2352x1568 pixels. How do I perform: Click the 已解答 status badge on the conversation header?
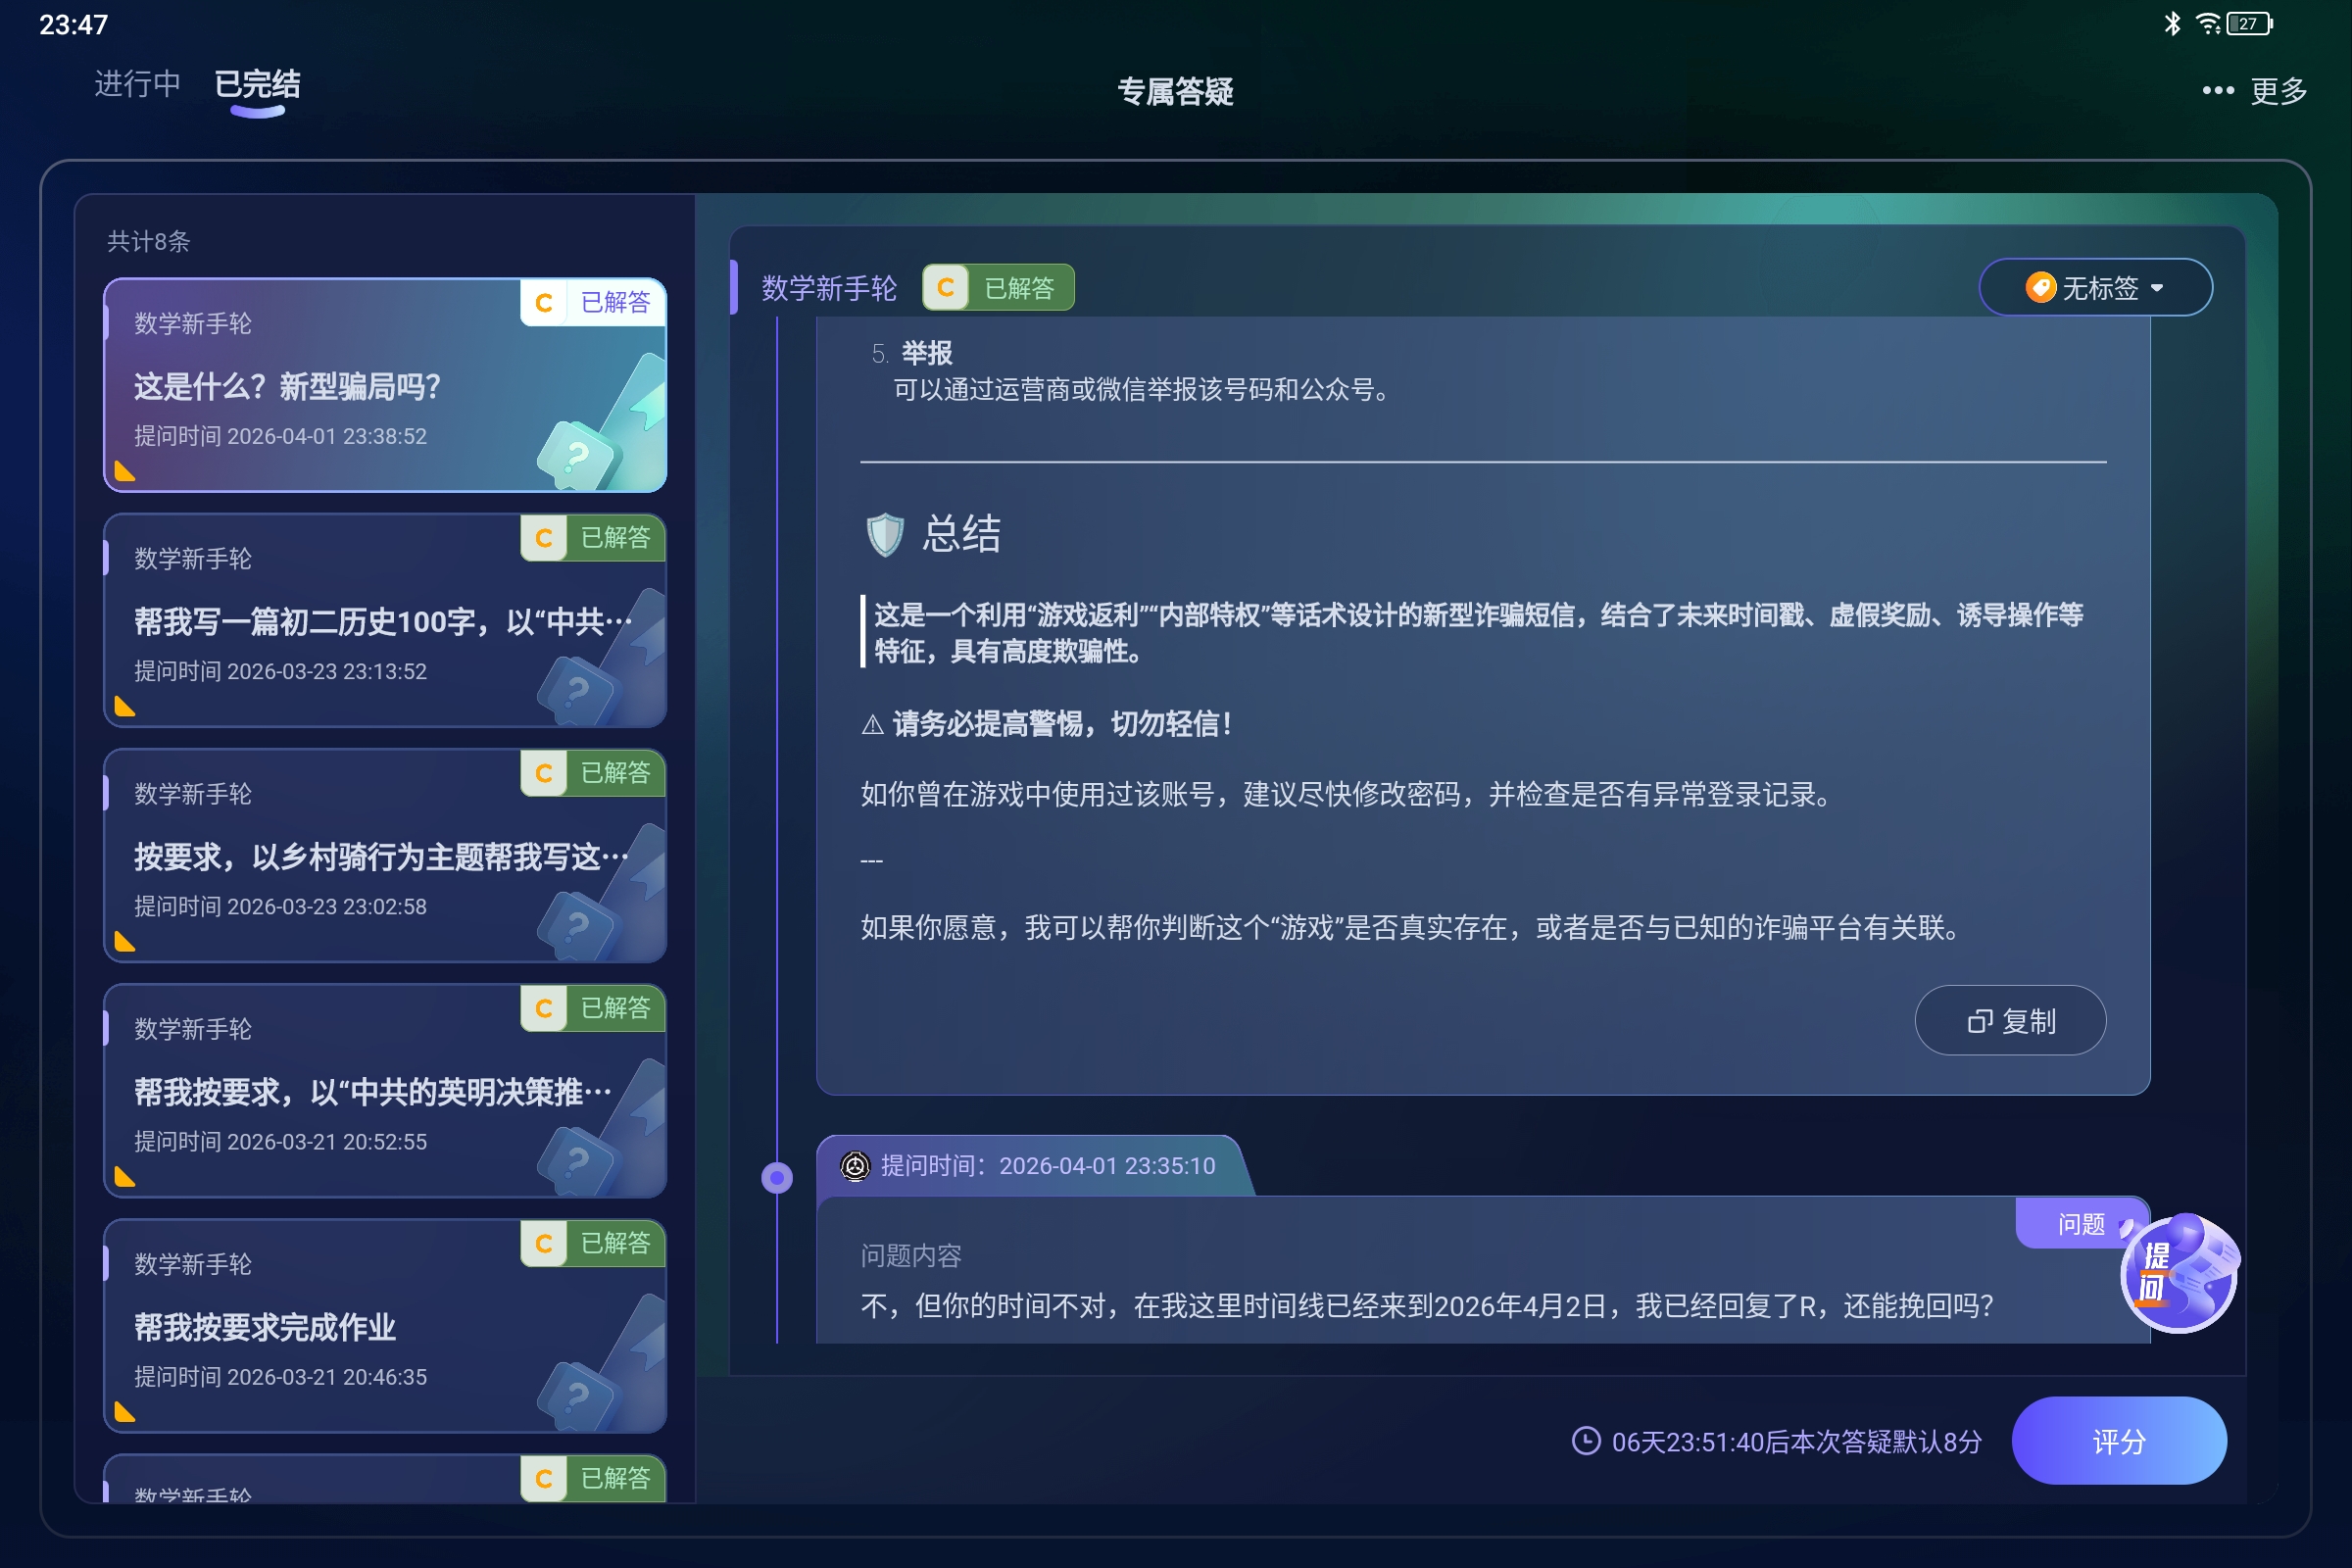click(x=1019, y=287)
